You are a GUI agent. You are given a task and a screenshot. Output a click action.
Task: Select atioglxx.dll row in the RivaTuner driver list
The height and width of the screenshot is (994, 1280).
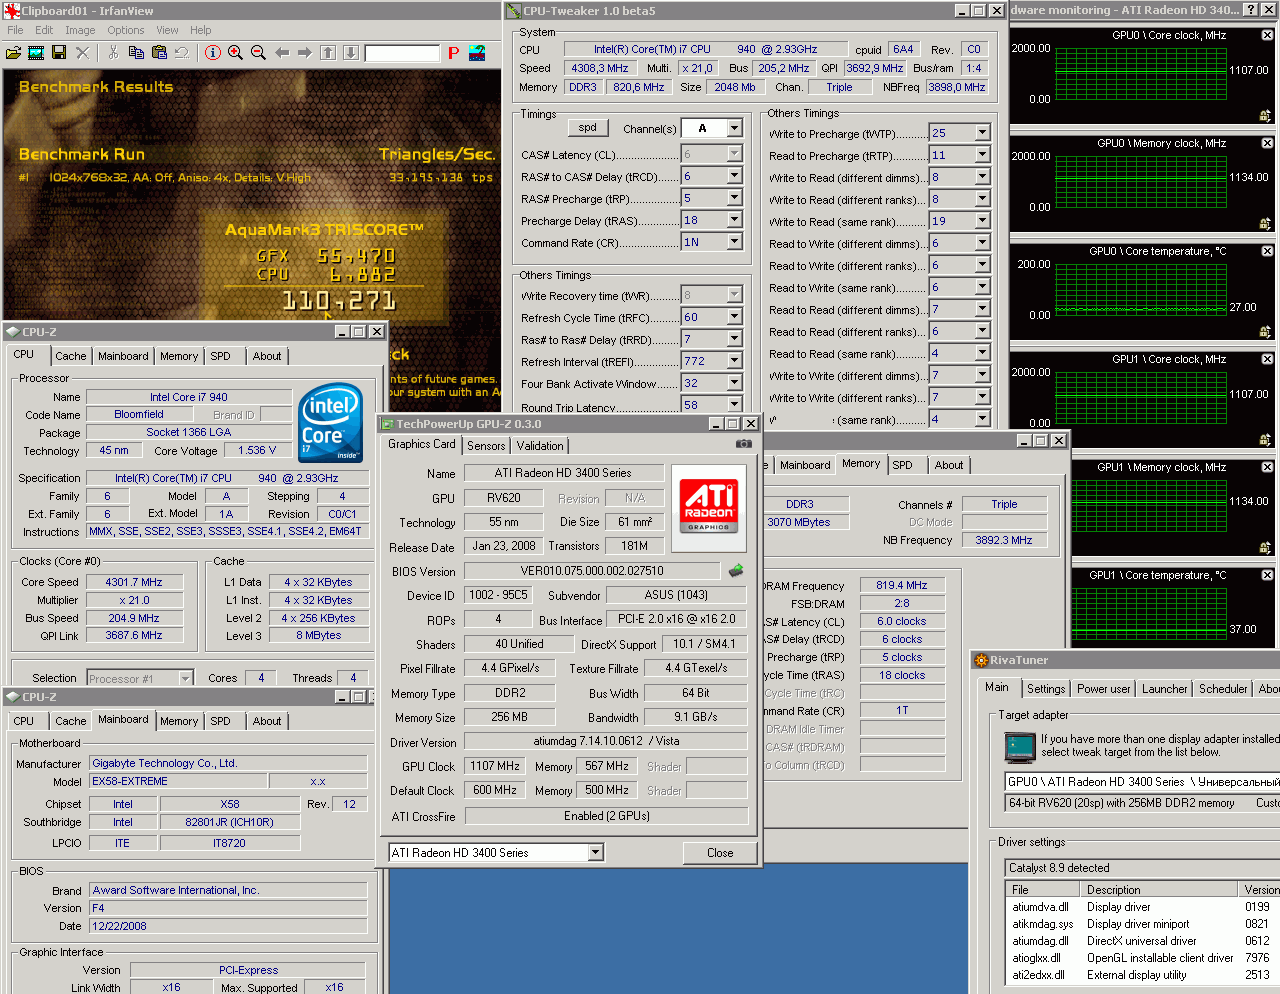(x=1142, y=958)
